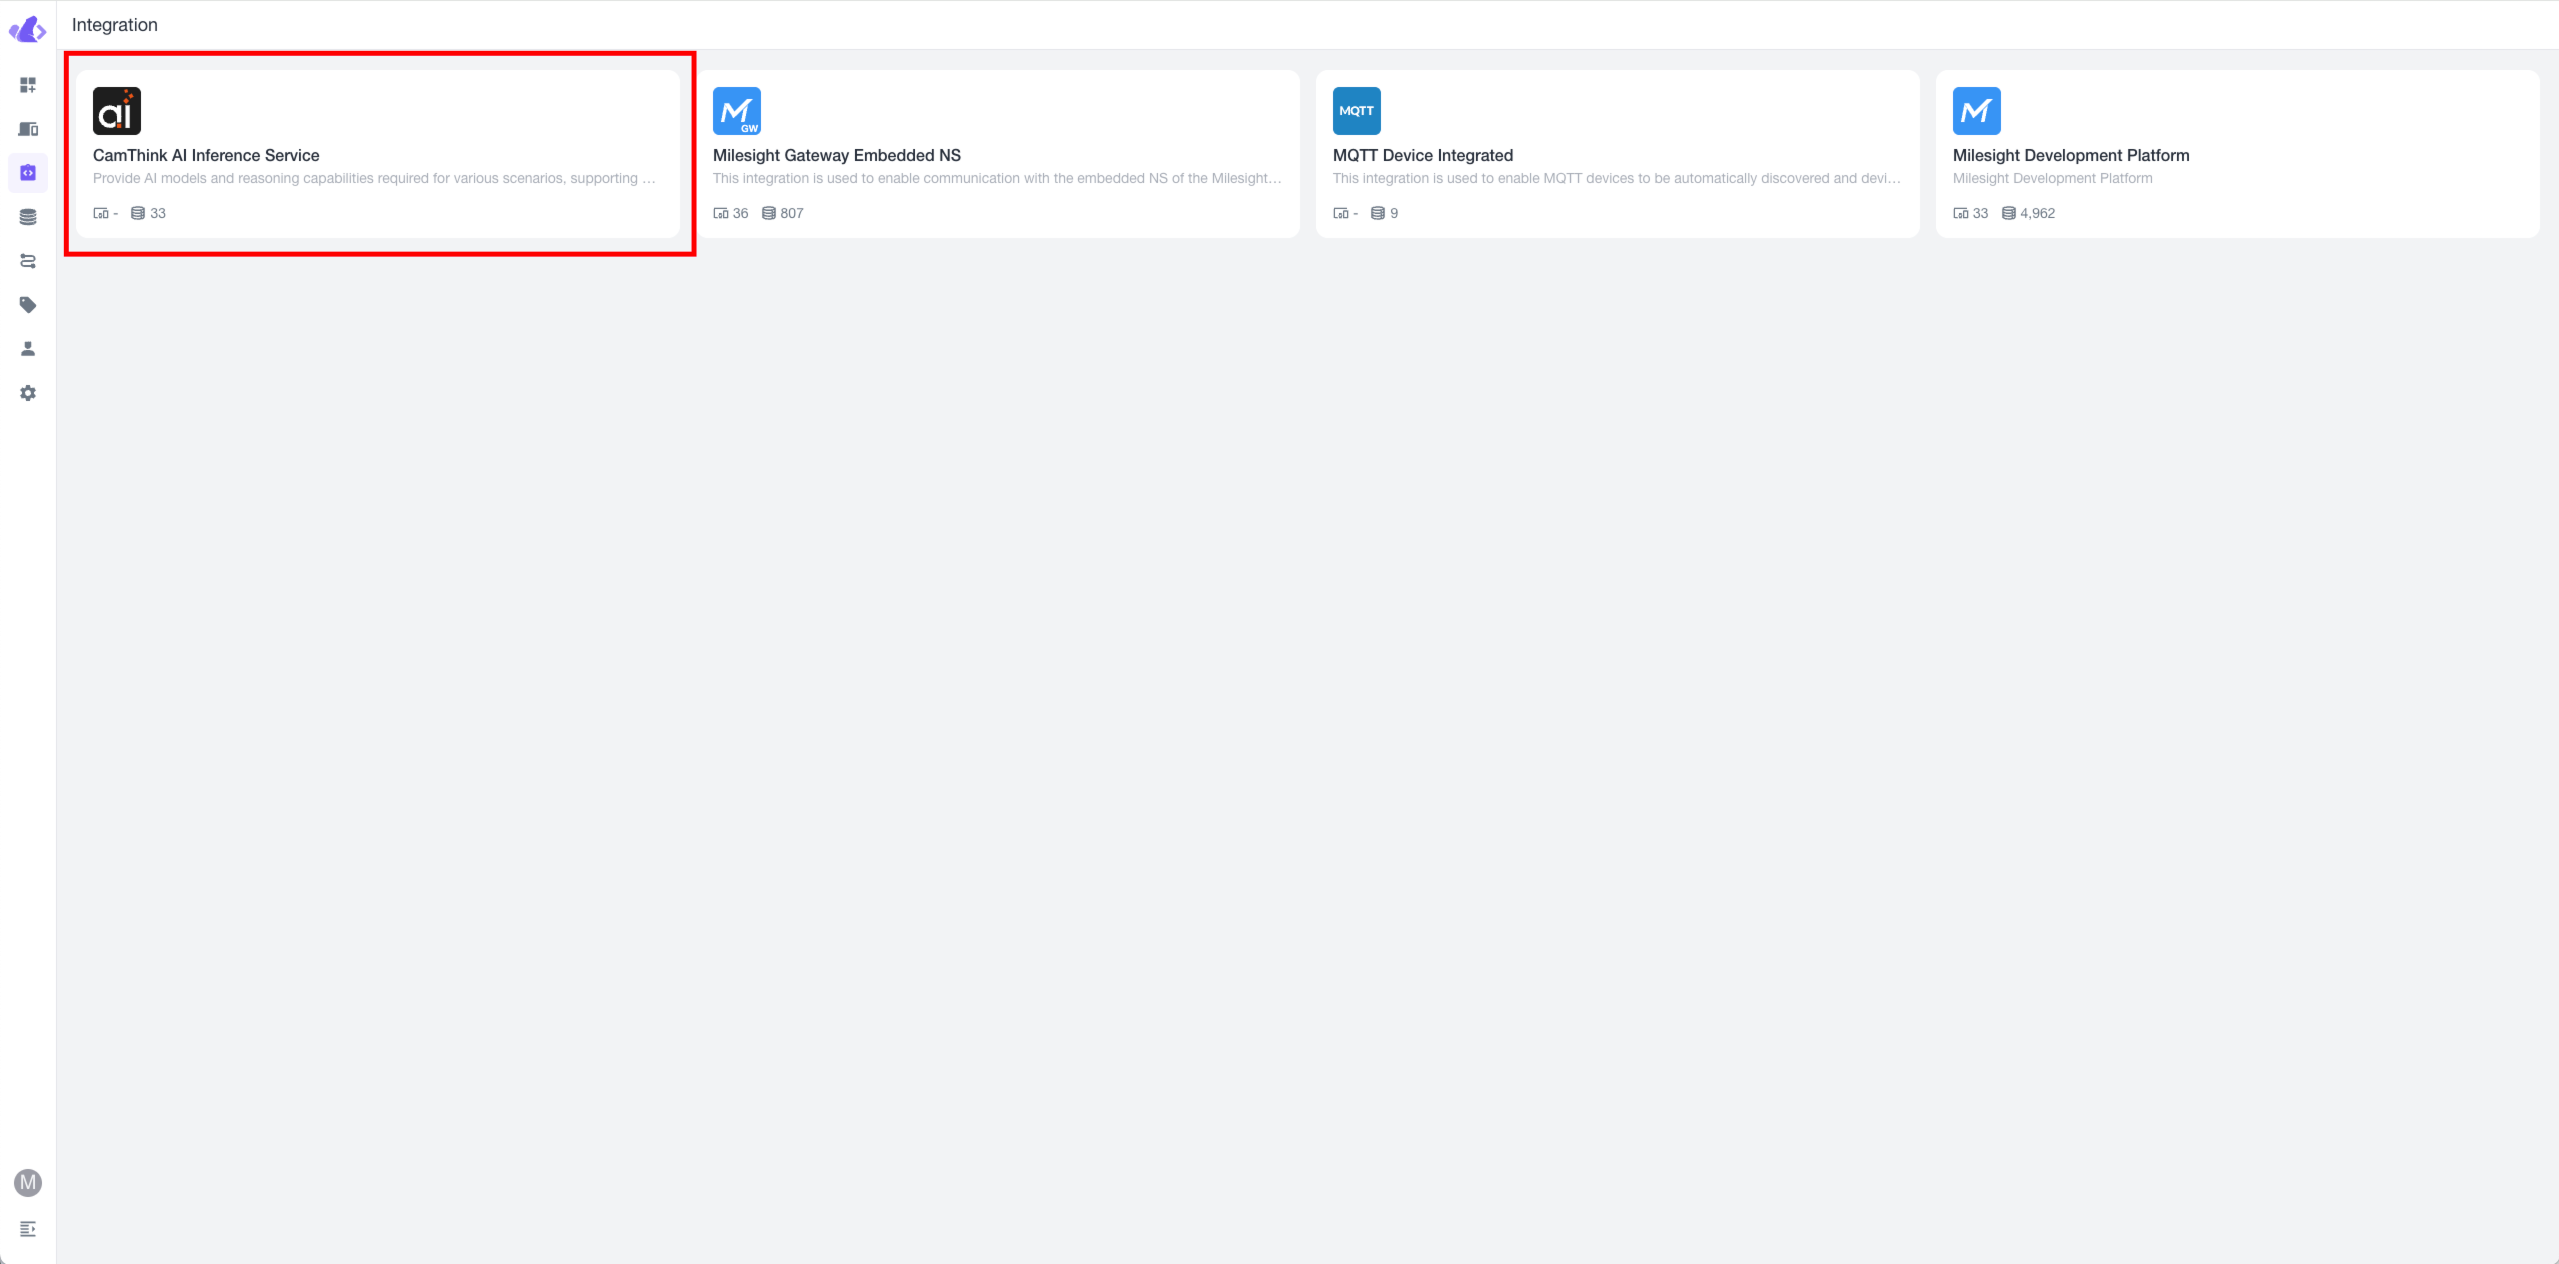
Task: Open Settings using the gear icon
Action: point(28,392)
